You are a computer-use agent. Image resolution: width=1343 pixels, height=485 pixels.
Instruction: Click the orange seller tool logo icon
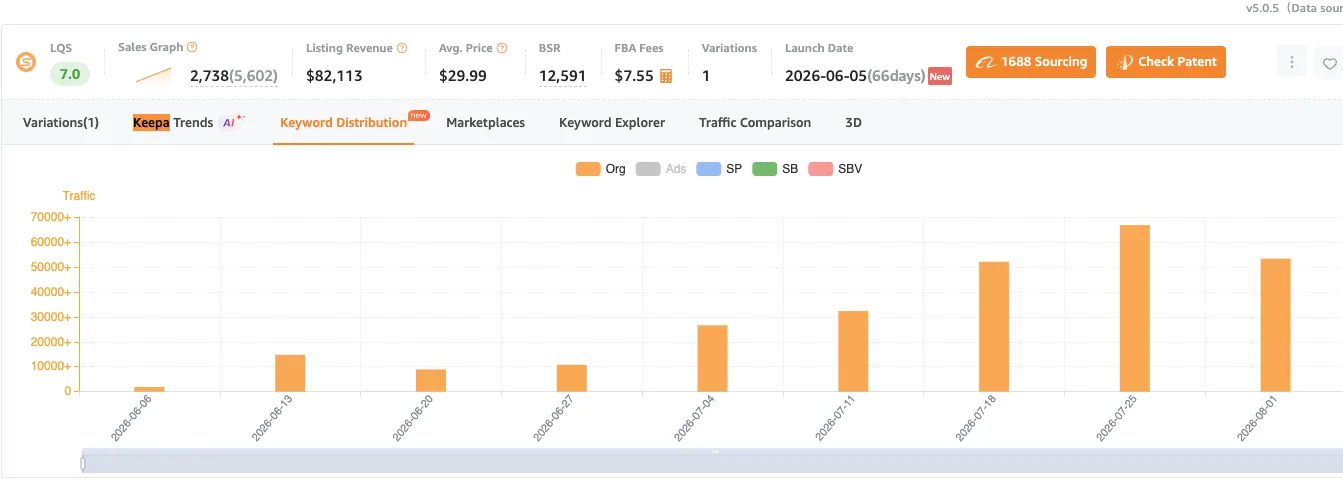pyautogui.click(x=26, y=62)
